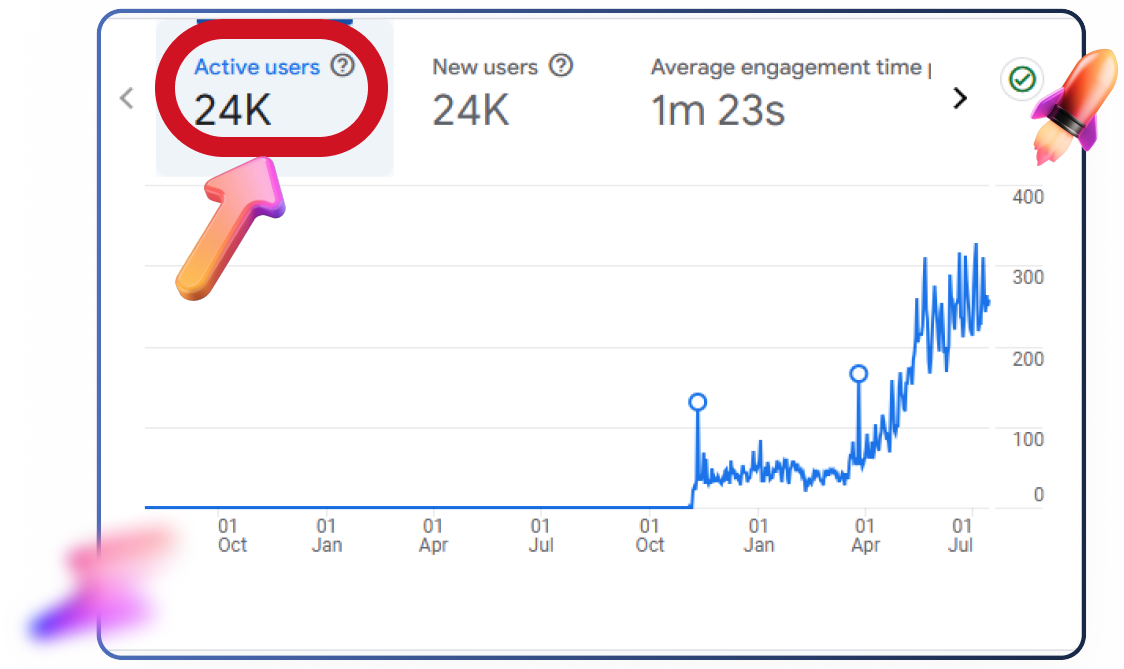This screenshot has height=669, width=1124.
Task: Click the 1m 23s engagement time value
Action: pyautogui.click(x=718, y=111)
